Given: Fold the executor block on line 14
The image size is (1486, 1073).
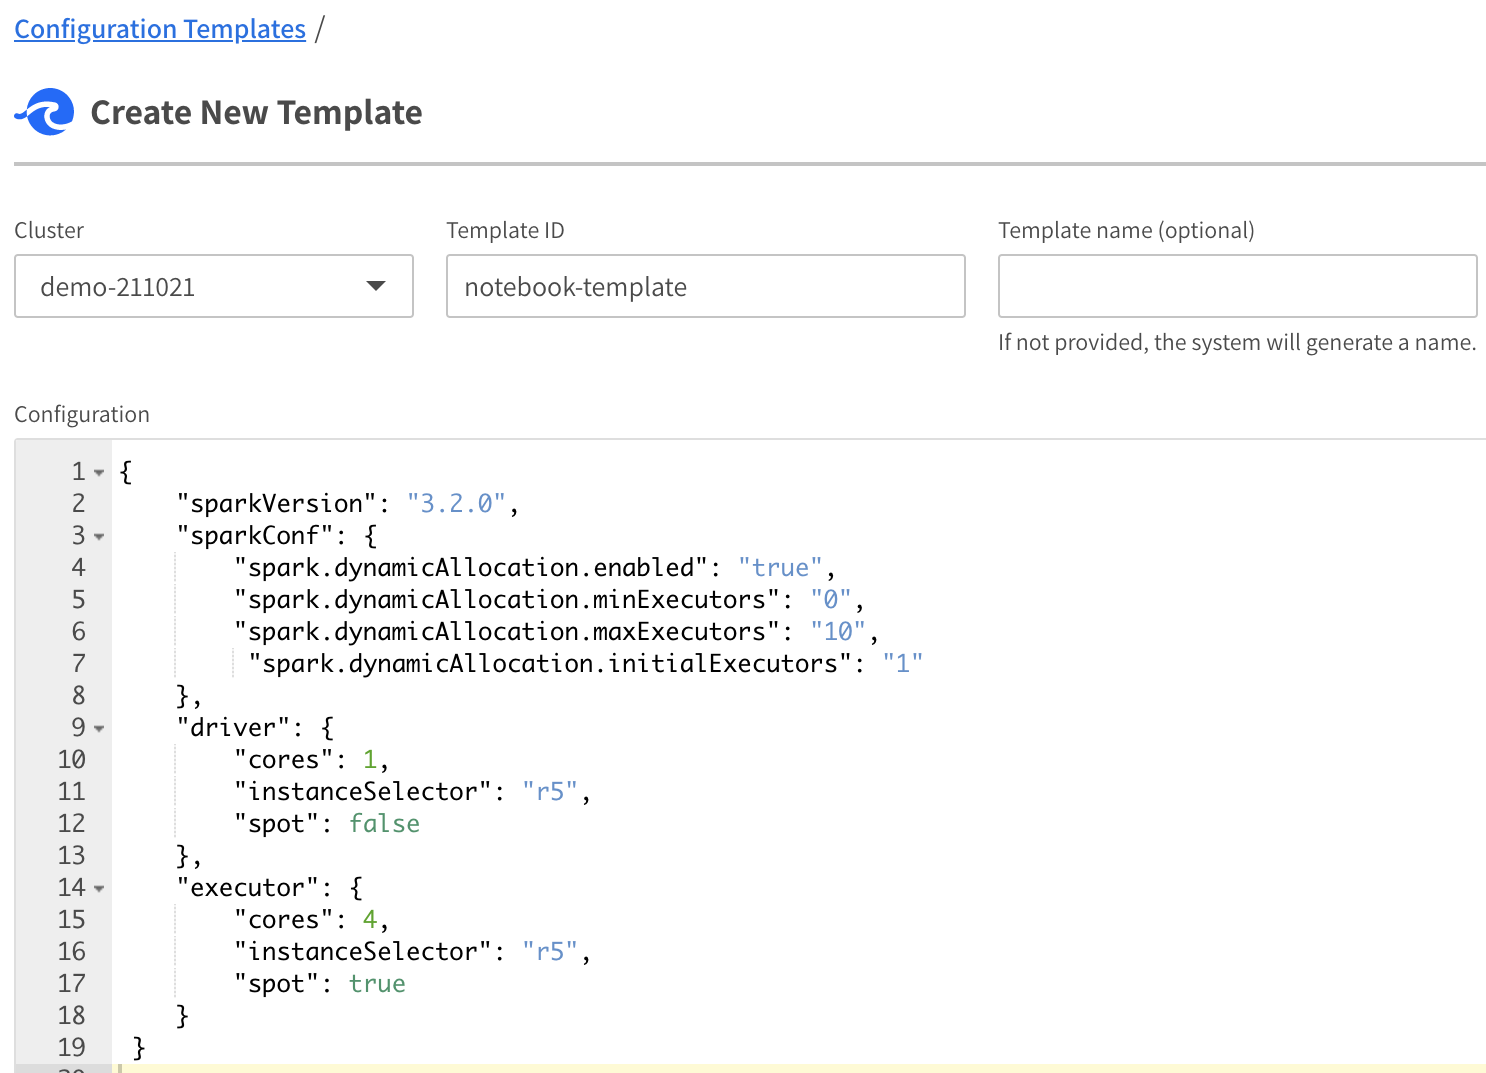Looking at the screenshot, I should 99,888.
